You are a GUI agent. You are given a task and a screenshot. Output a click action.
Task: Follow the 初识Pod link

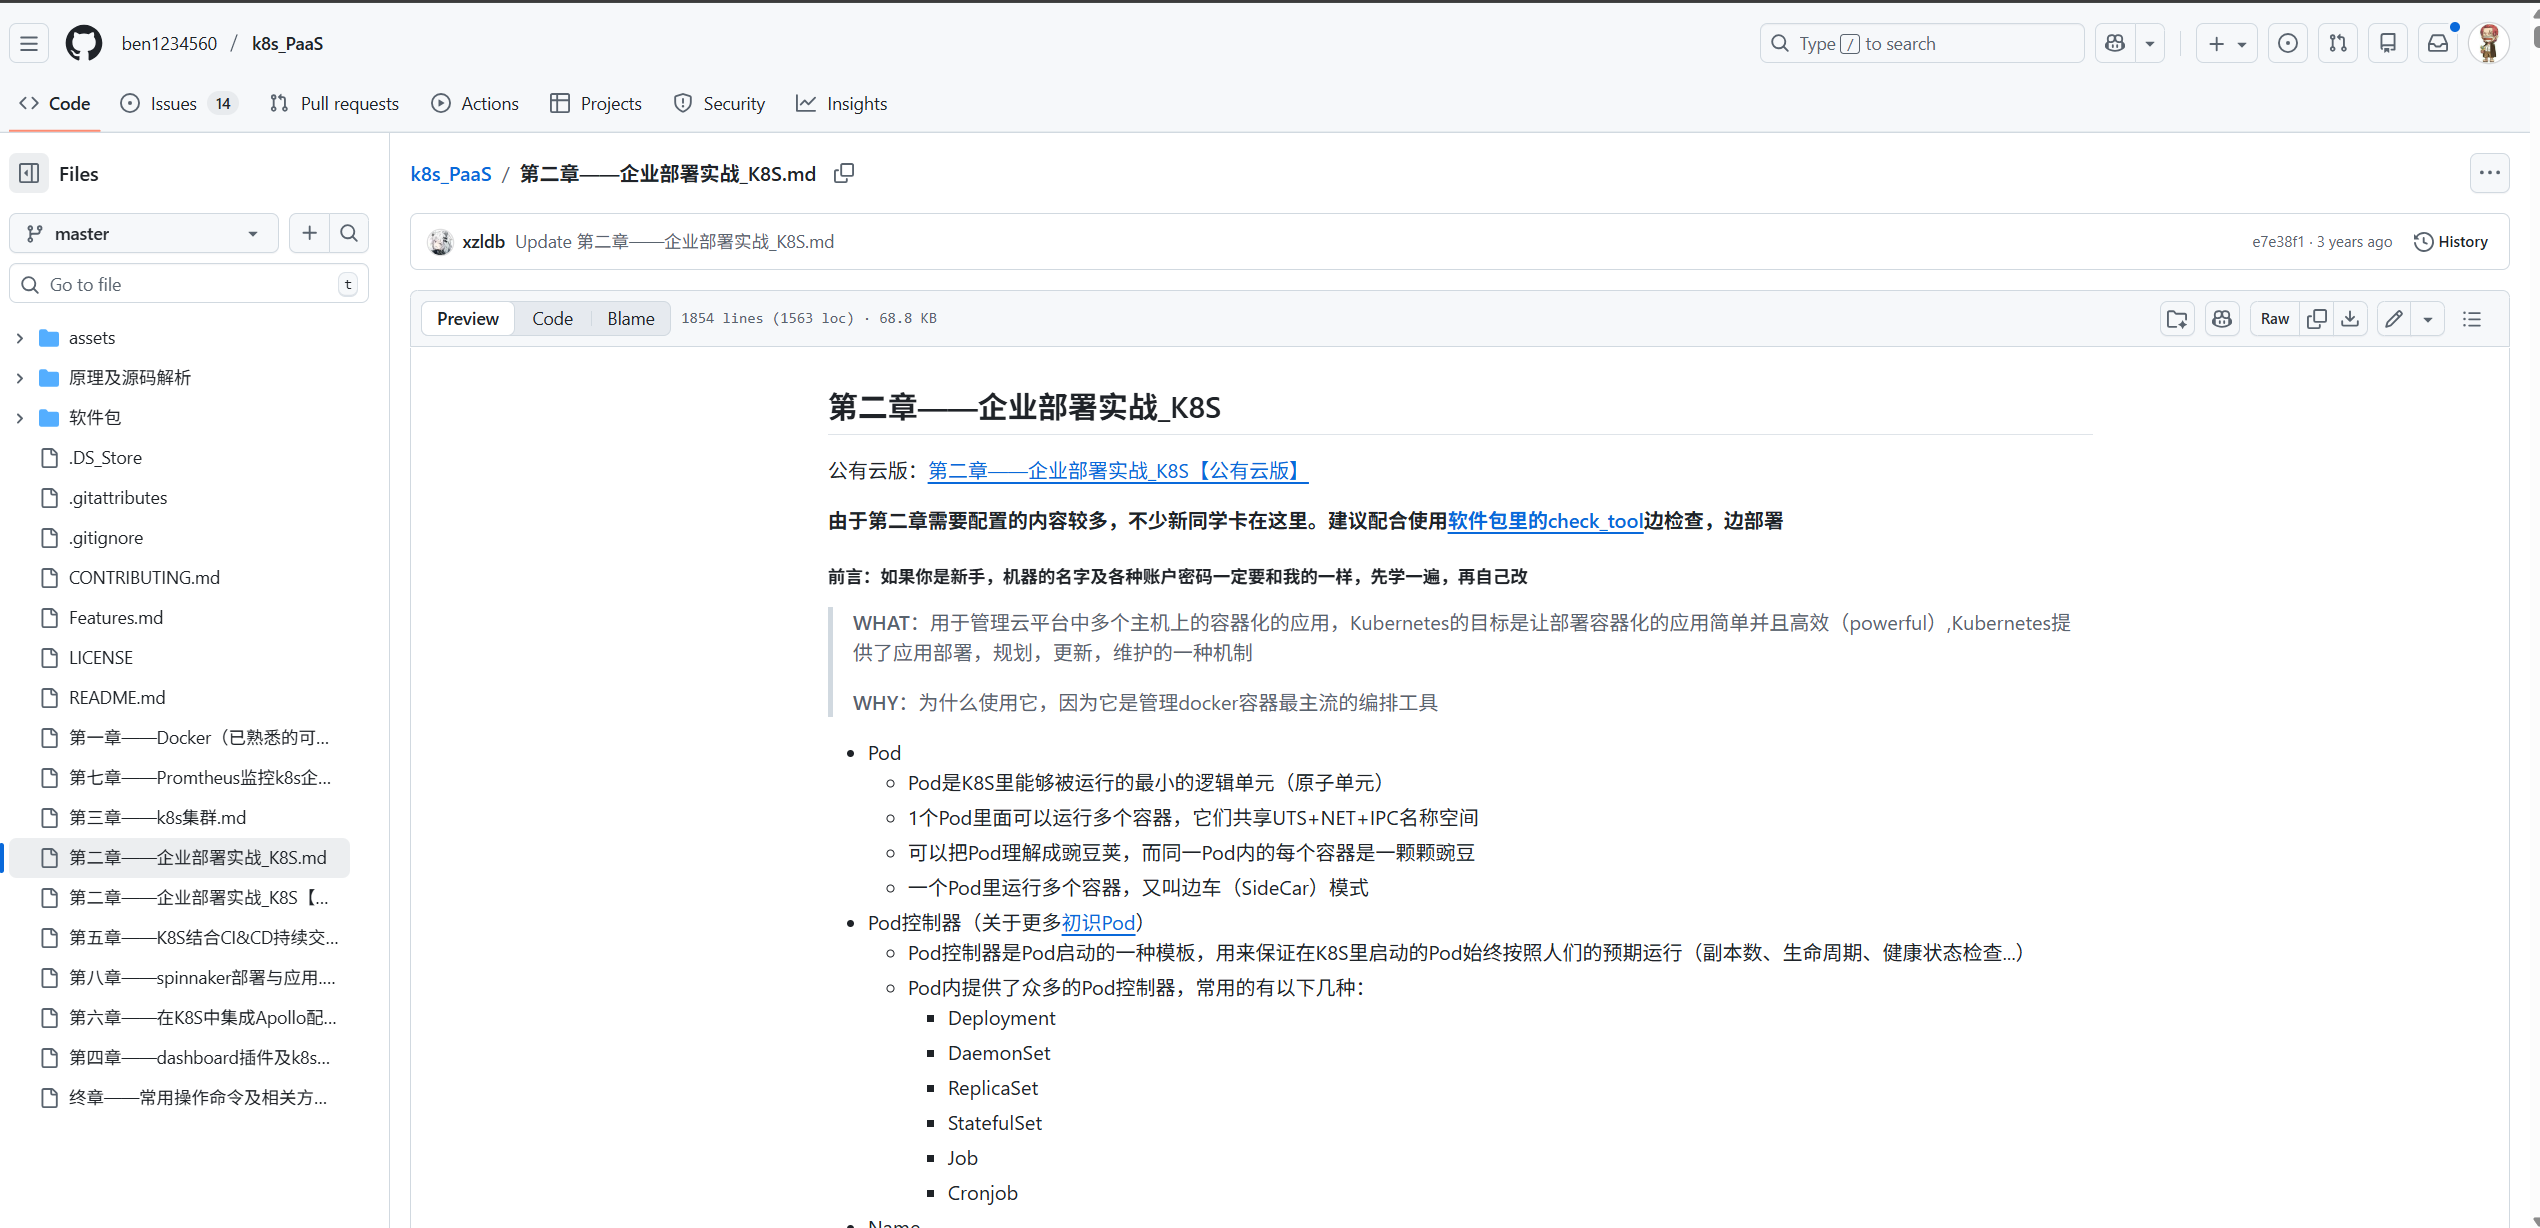click(1098, 923)
